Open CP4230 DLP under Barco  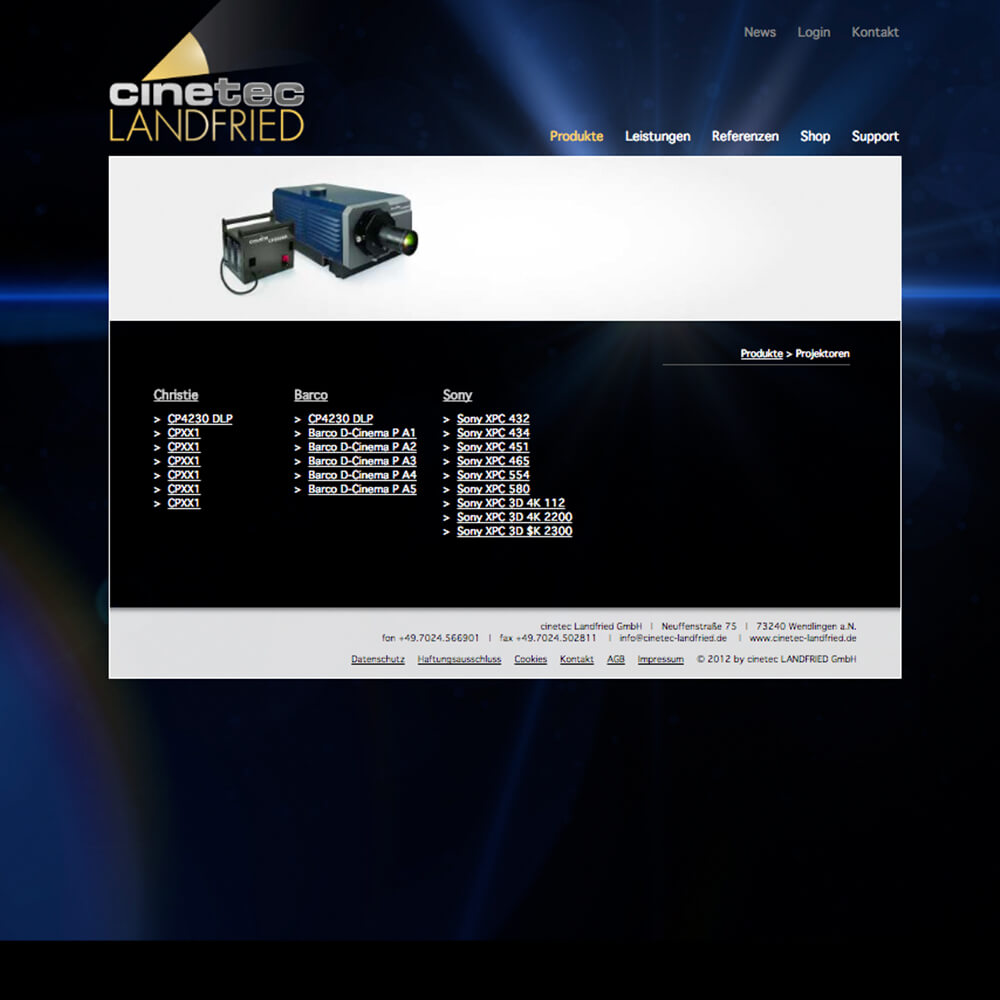point(341,419)
